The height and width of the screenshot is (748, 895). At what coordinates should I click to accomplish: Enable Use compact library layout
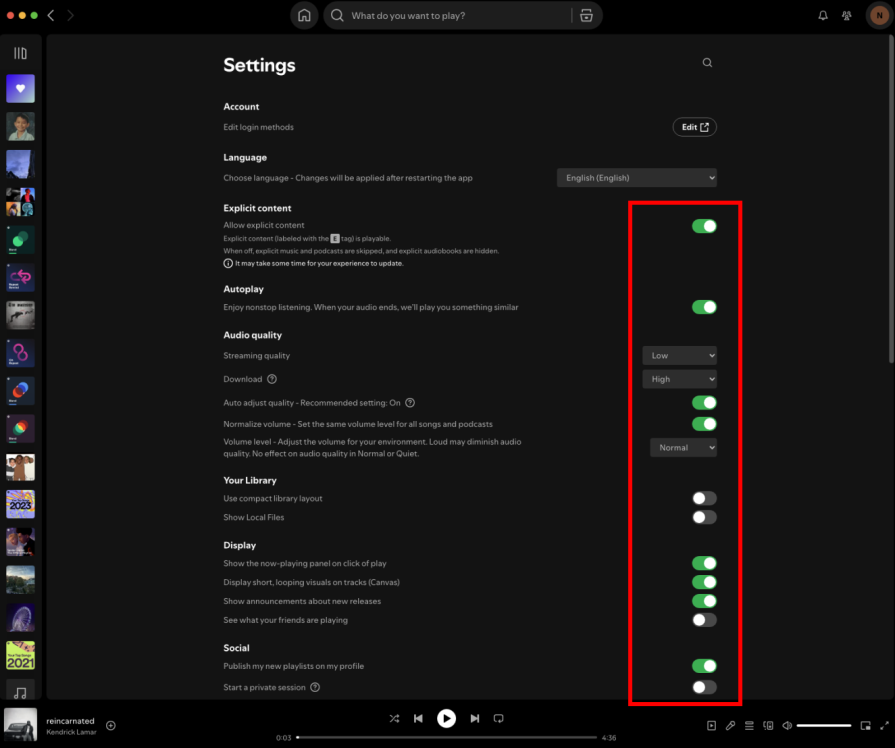[704, 498]
